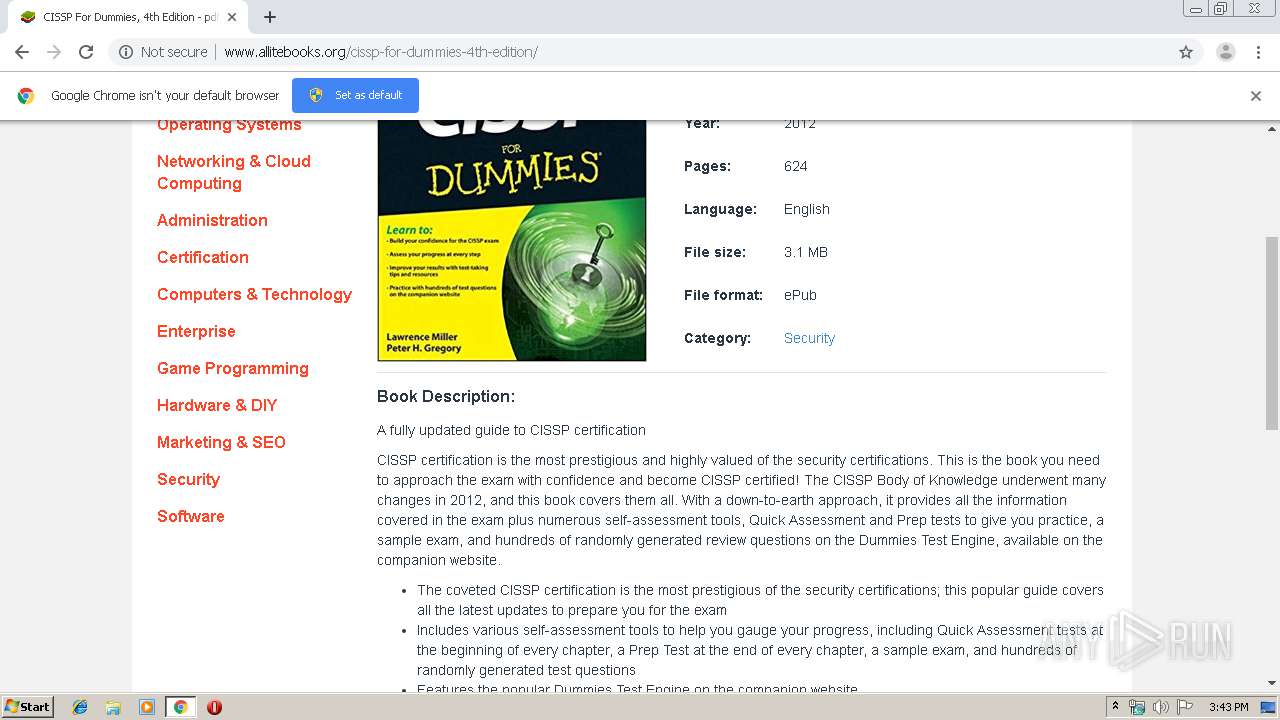Open the Windows Start menu
1280x720 pixels.
28,707
